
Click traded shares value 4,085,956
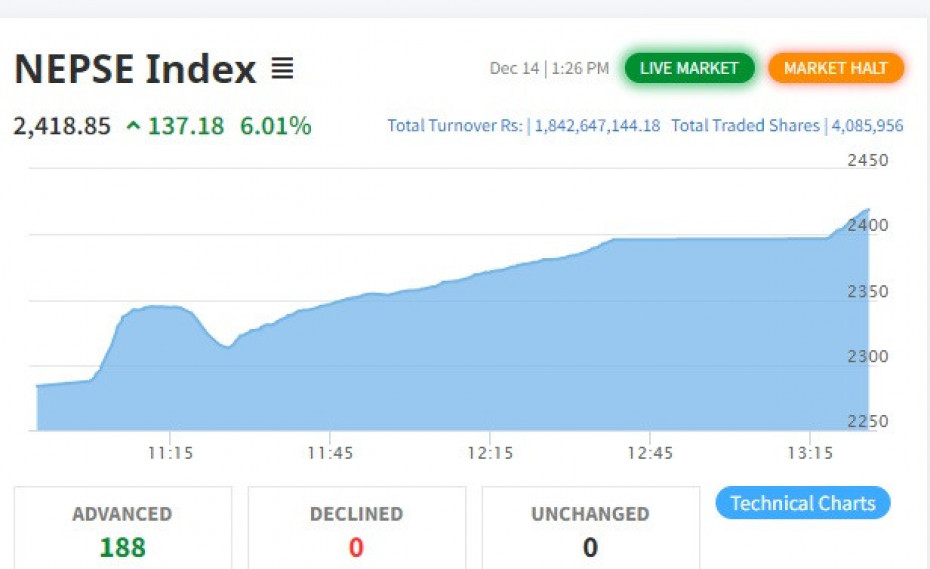[x=867, y=126]
